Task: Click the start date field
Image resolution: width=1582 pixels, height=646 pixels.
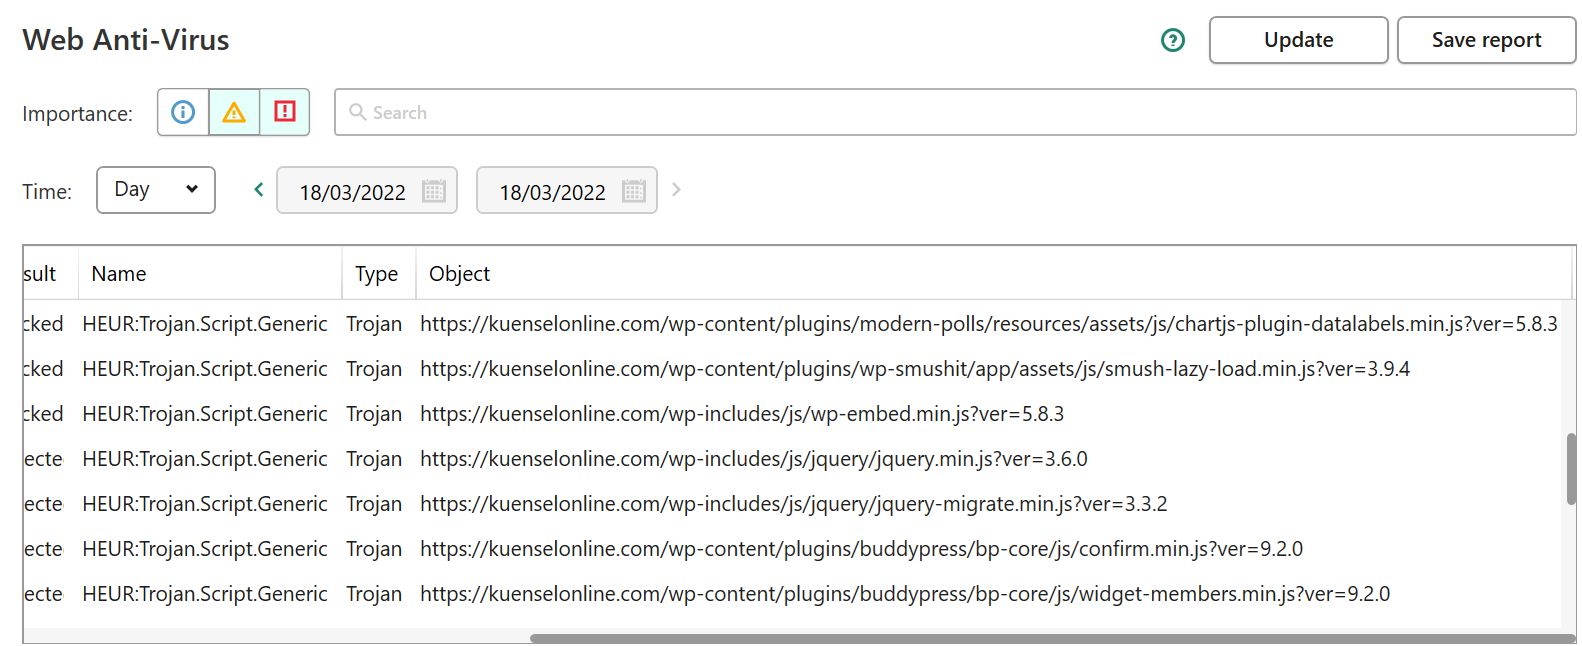Action: pyautogui.click(x=367, y=190)
